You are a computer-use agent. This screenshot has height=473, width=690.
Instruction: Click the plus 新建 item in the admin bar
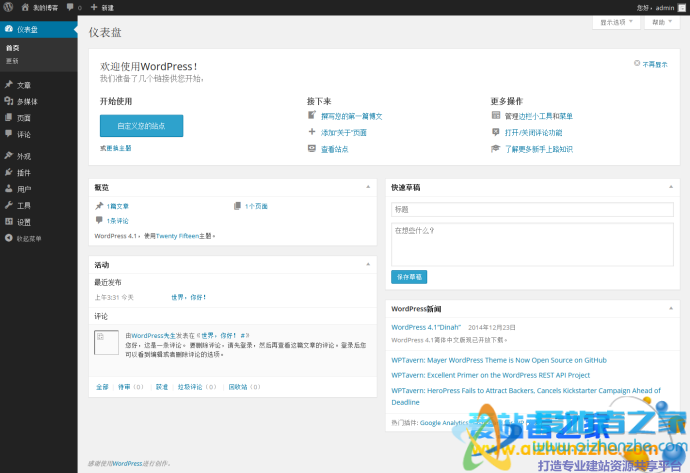[102, 7]
